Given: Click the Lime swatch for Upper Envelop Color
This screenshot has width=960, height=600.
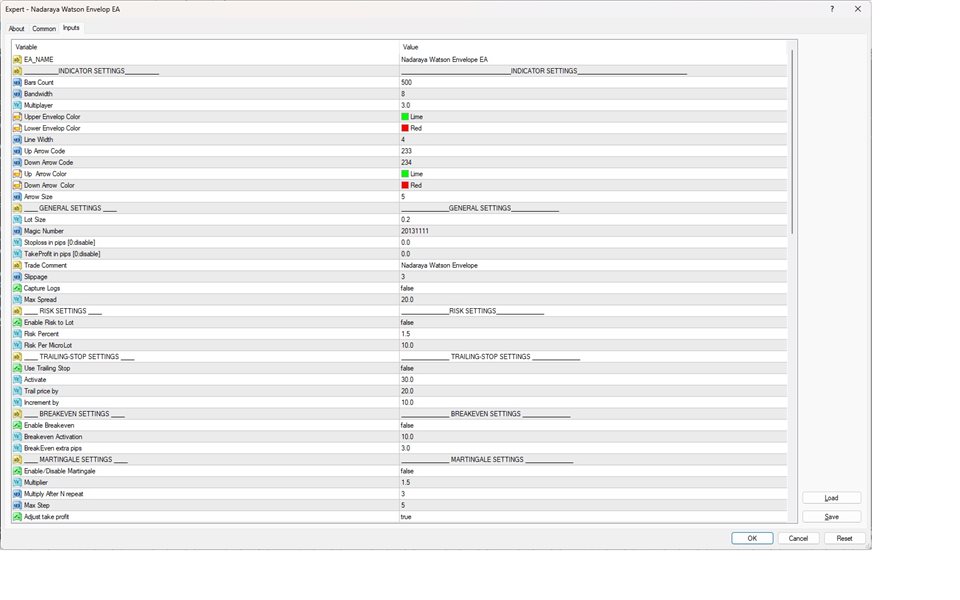Looking at the screenshot, I should click(x=405, y=116).
